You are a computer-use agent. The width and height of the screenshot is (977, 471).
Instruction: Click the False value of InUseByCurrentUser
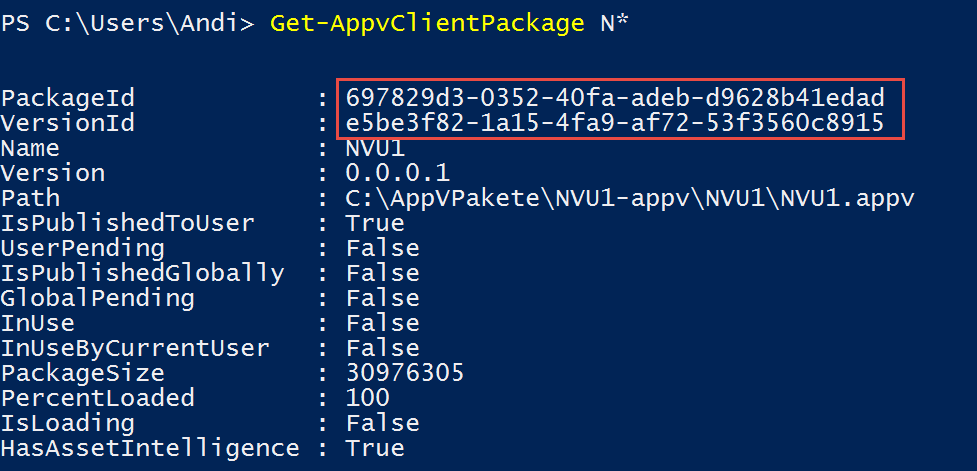coord(383,347)
